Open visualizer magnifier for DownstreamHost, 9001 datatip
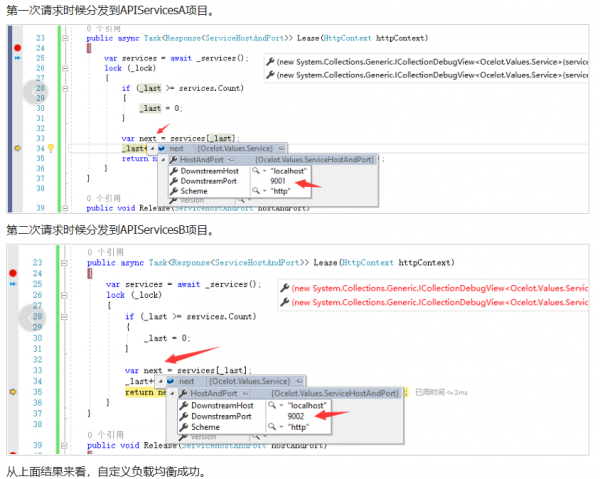This screenshot has height=479, width=600. [x=256, y=171]
